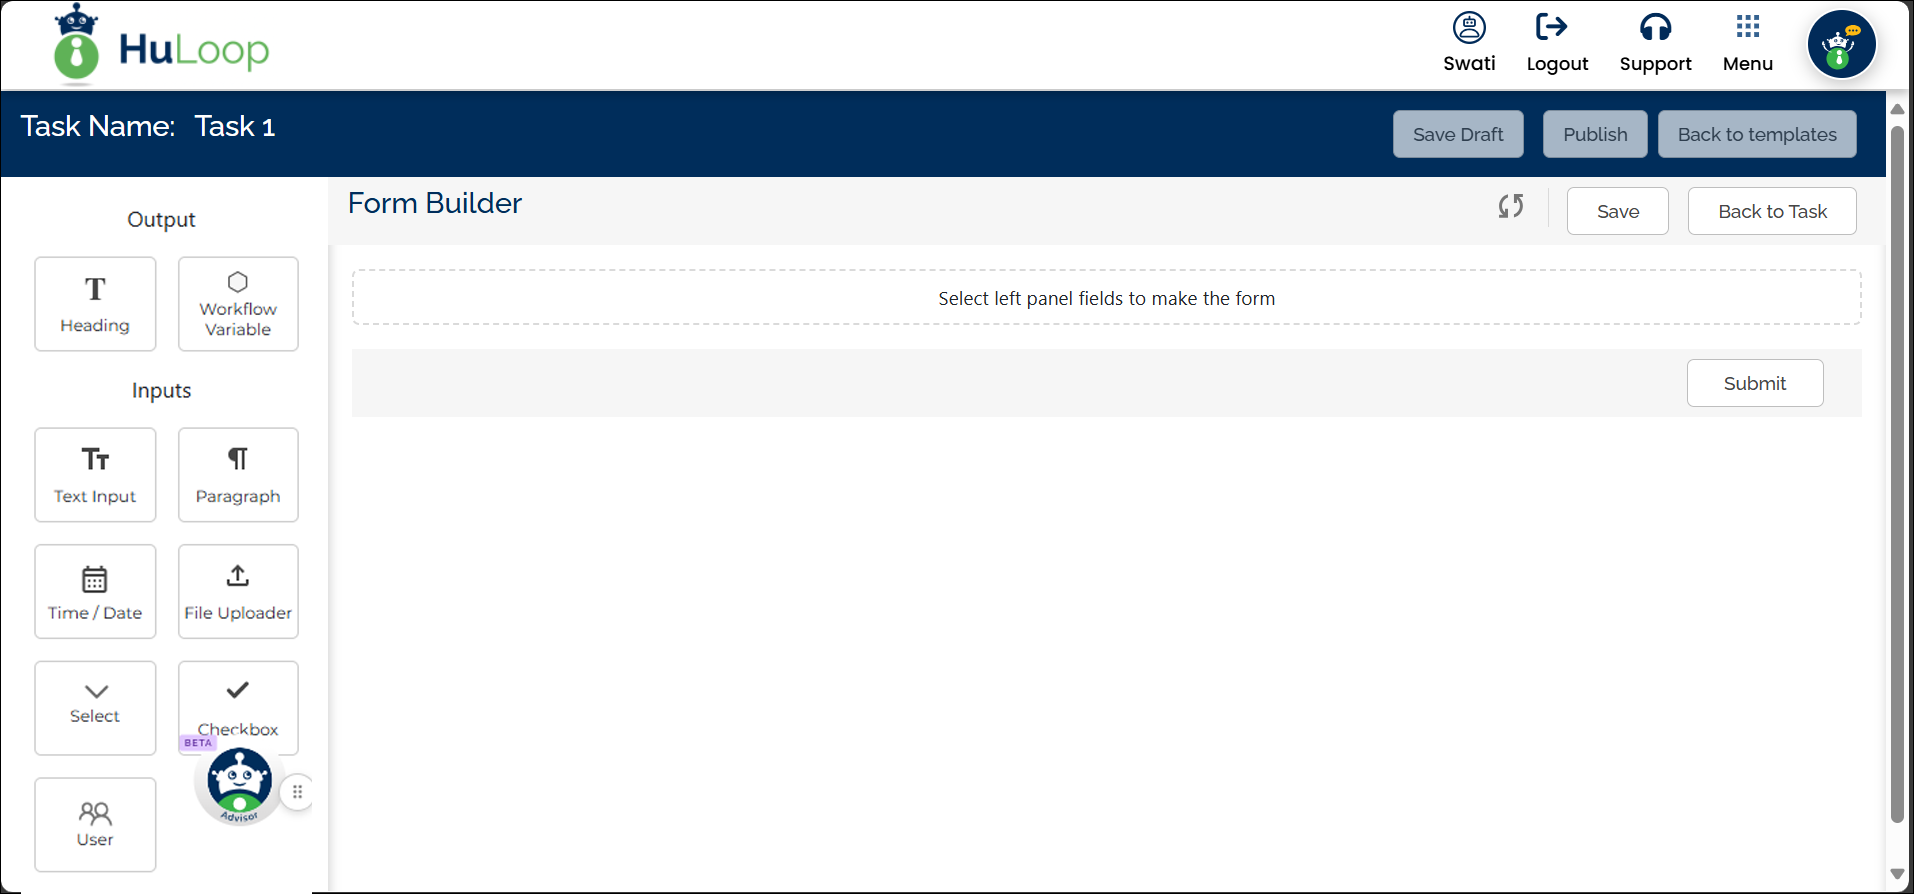Click the Save Draft button
1914x894 pixels.
[1457, 134]
